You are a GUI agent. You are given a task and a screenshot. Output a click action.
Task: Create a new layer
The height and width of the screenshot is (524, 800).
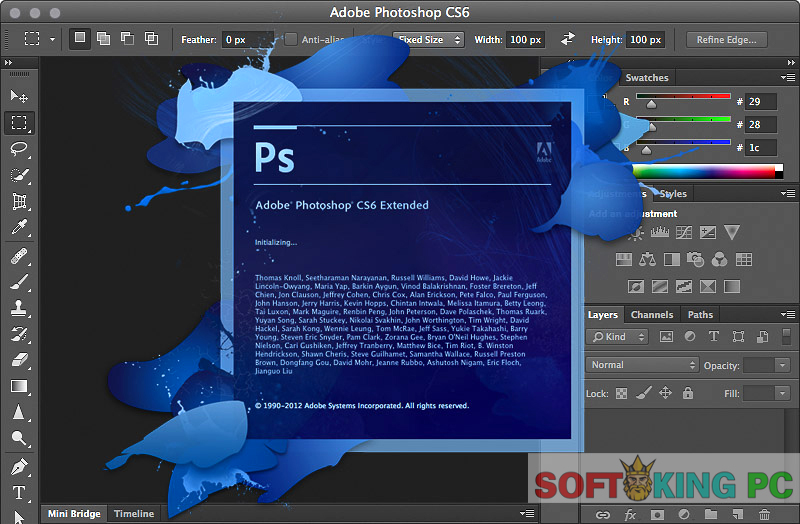click(x=737, y=514)
